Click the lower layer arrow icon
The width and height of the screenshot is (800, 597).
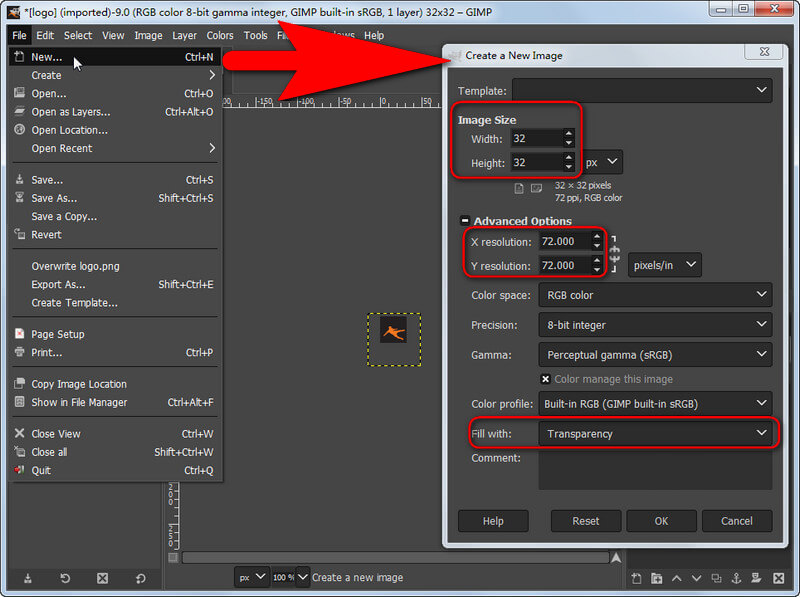click(696, 578)
